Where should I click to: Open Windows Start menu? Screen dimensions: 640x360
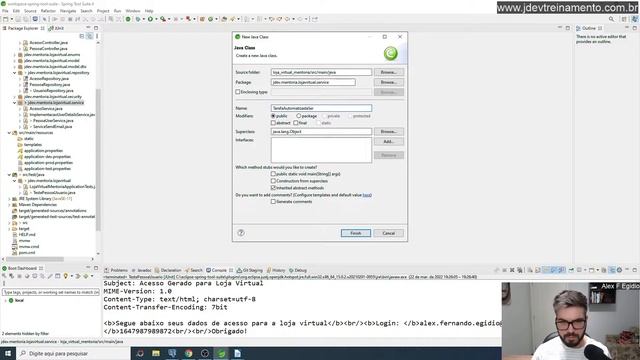tap(8, 353)
